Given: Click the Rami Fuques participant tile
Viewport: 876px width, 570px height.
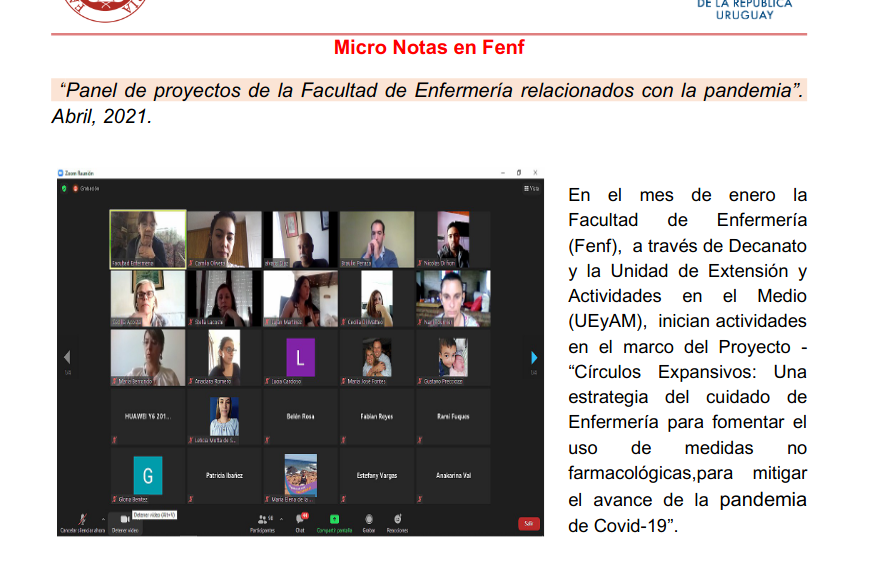Looking at the screenshot, I should tap(453, 417).
